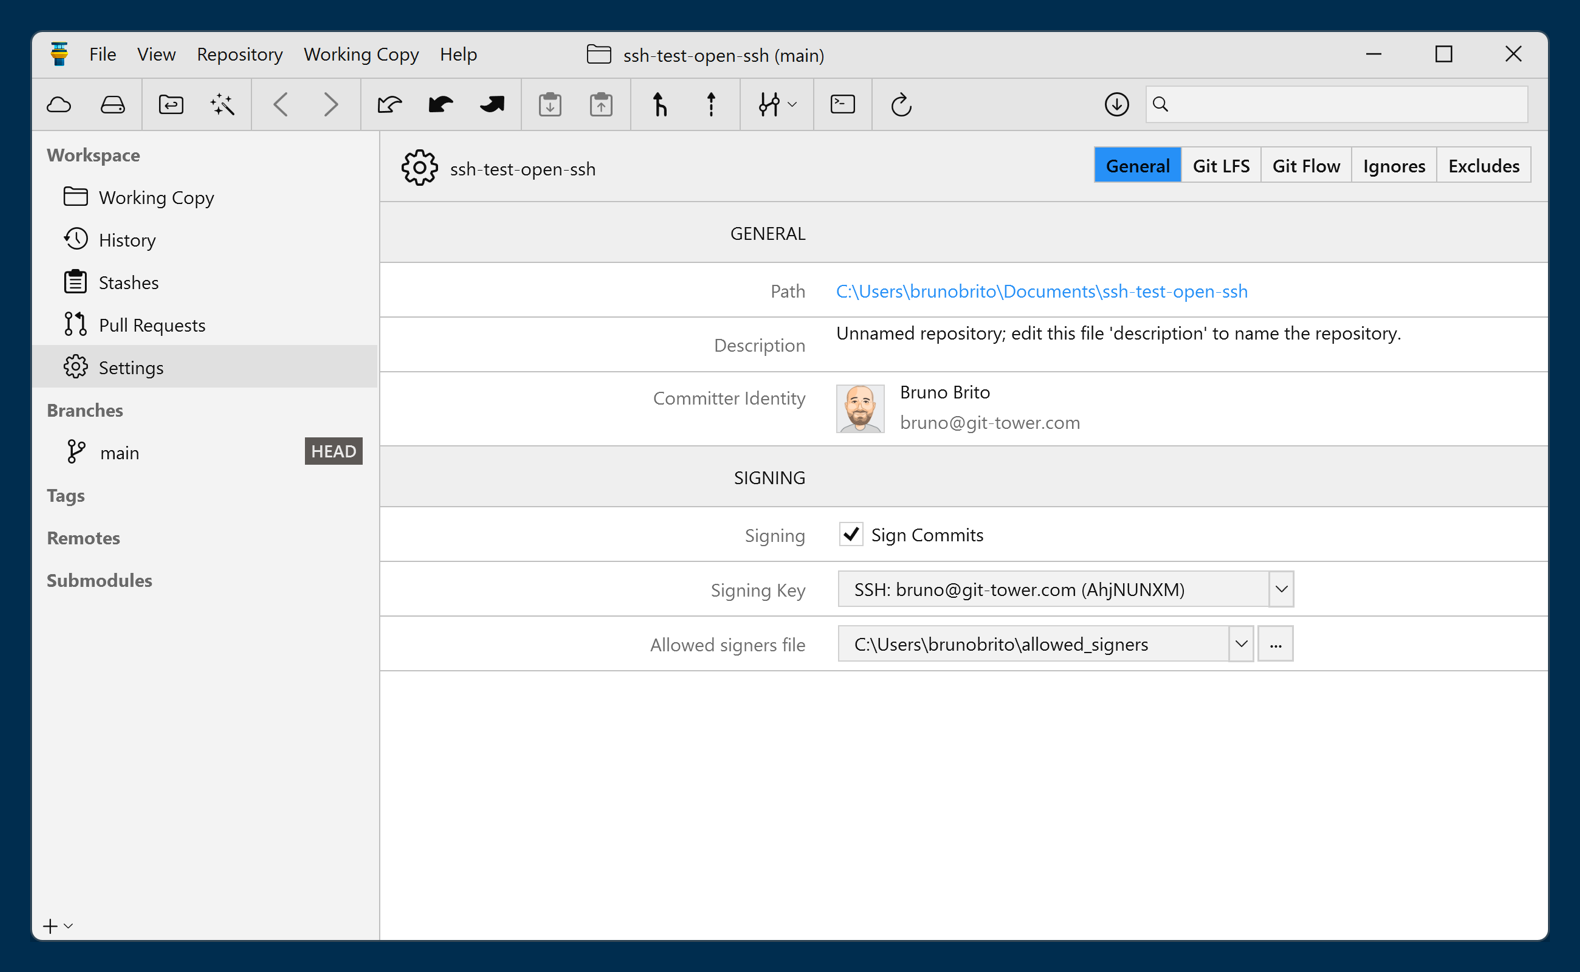Image resolution: width=1580 pixels, height=972 pixels.
Task: Expand the Signing Key dropdown
Action: pos(1281,590)
